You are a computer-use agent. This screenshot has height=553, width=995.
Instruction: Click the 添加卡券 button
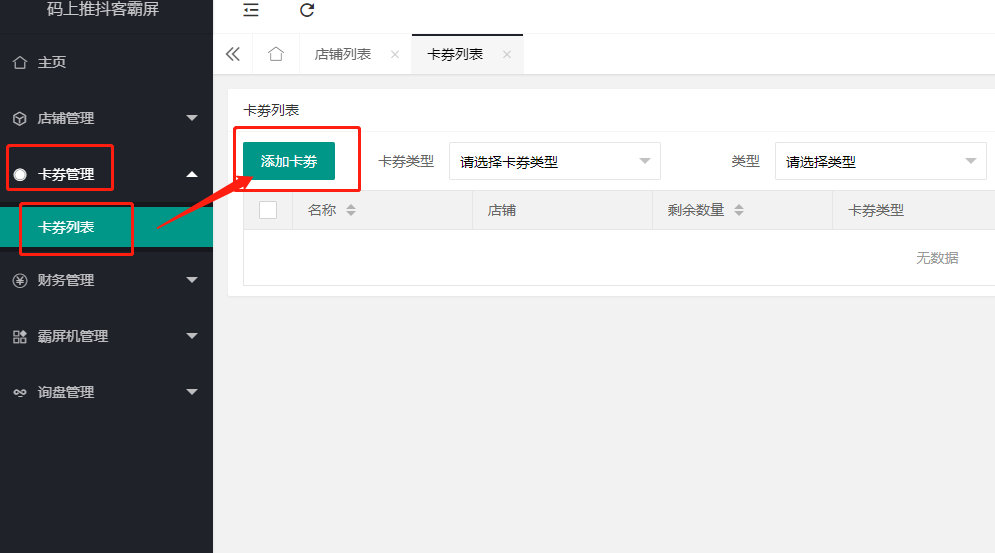pyautogui.click(x=289, y=161)
